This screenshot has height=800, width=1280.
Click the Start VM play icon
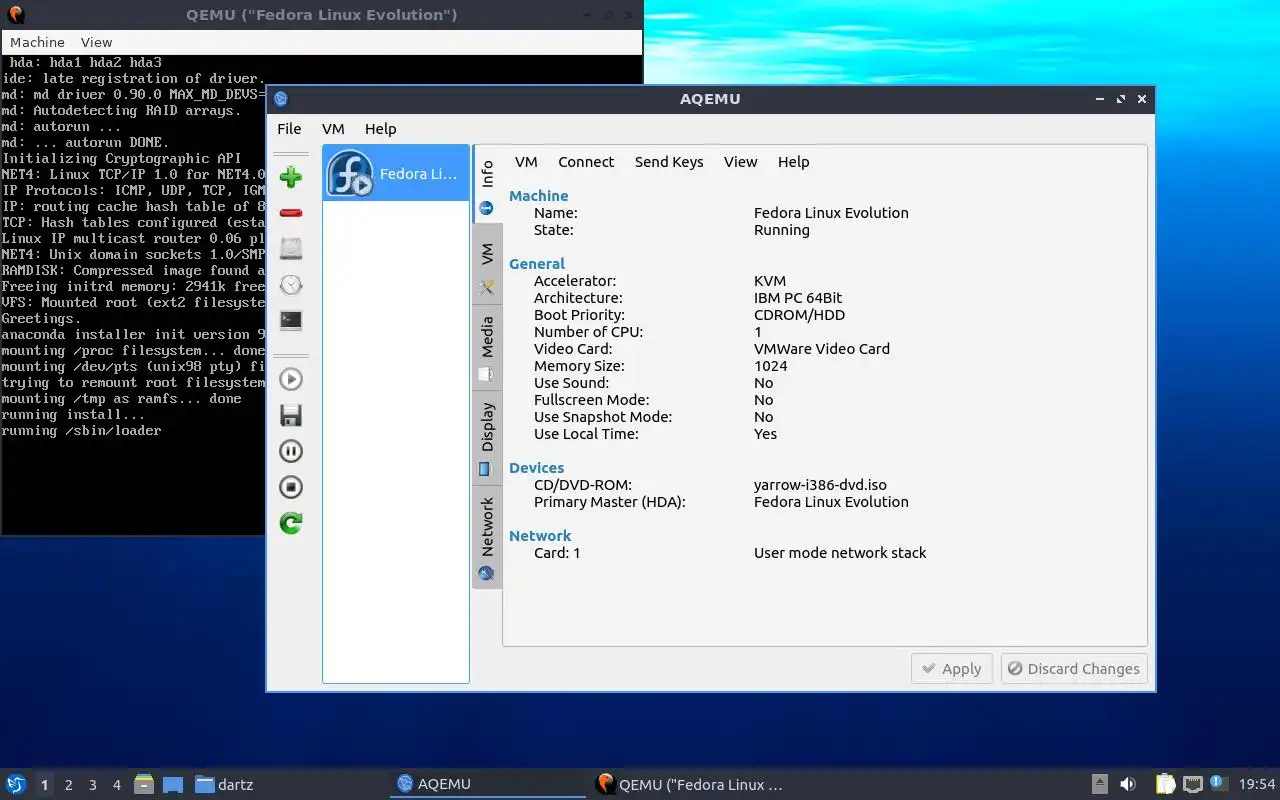[291, 379]
